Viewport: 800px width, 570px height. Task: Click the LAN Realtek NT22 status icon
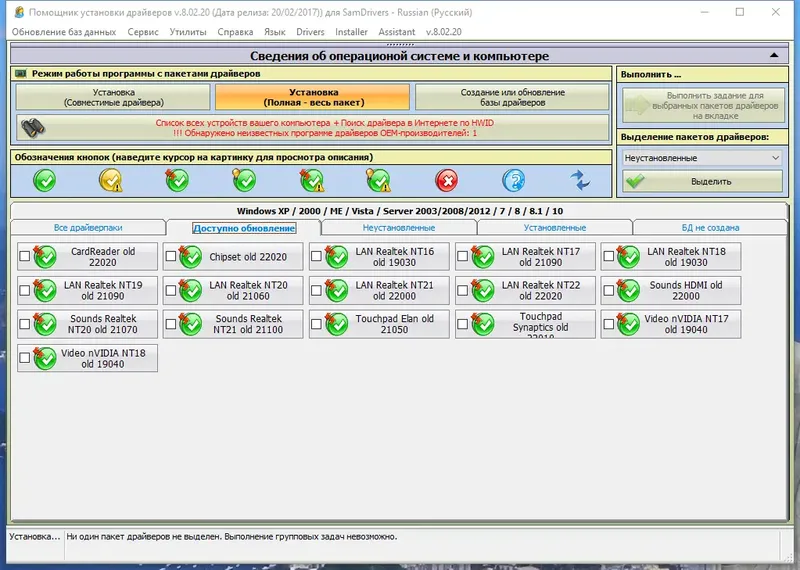[x=483, y=290]
